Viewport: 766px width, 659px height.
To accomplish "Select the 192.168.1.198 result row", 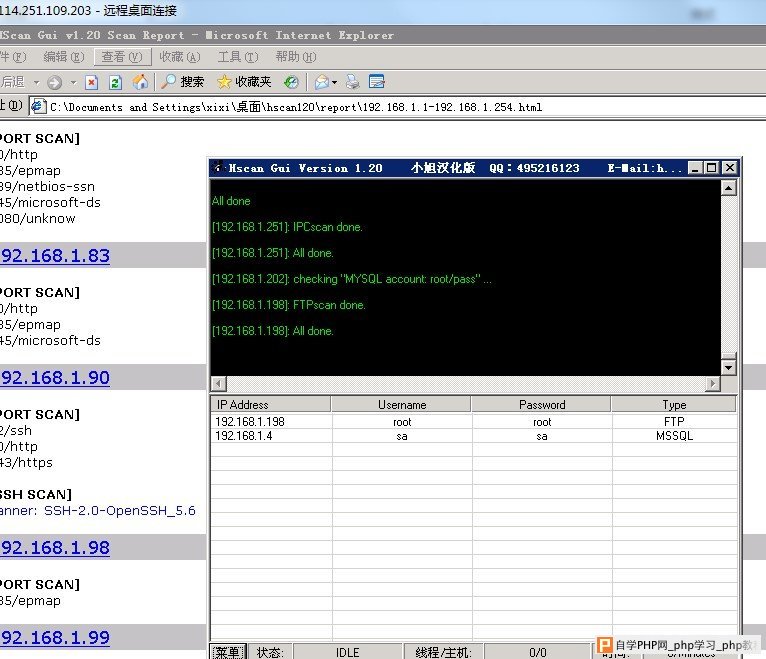I will point(474,422).
